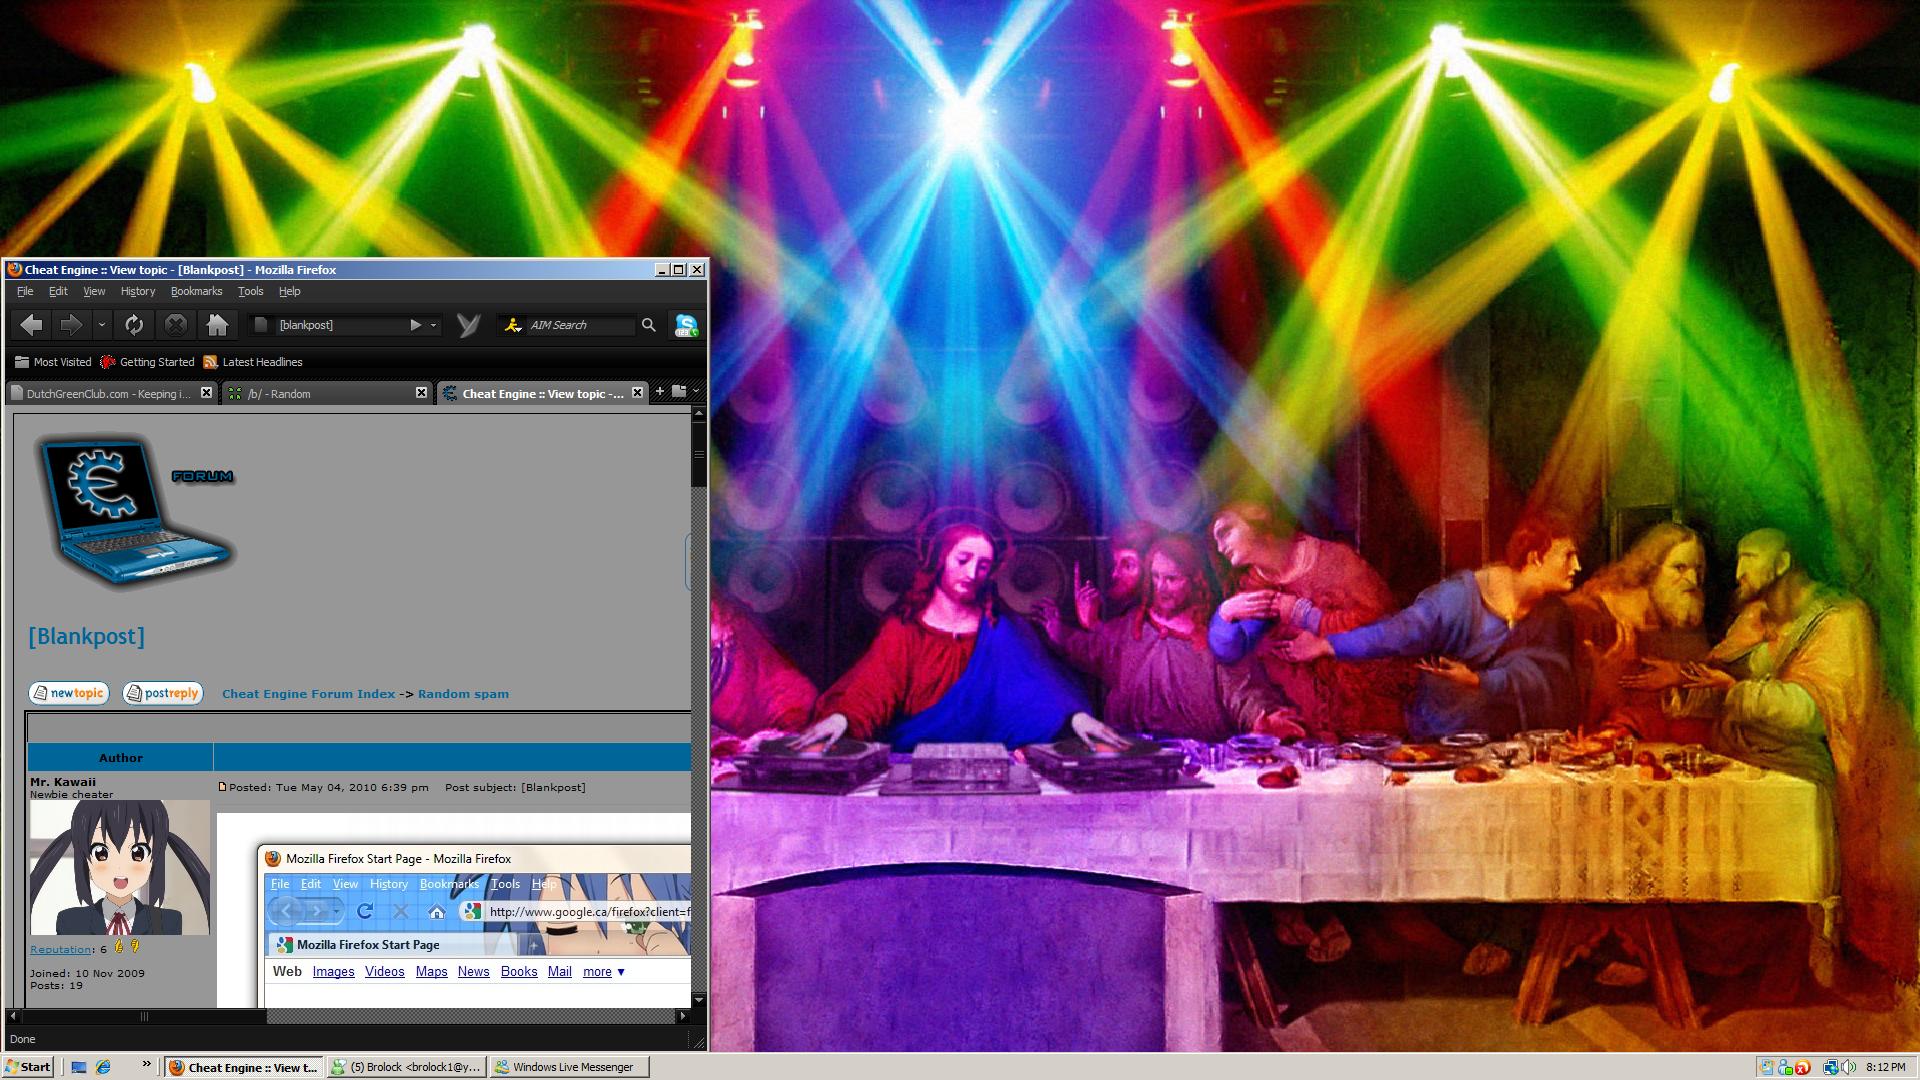Click the Y logo toolbar icon
Screen dimensions: 1920x1080
tap(468, 325)
